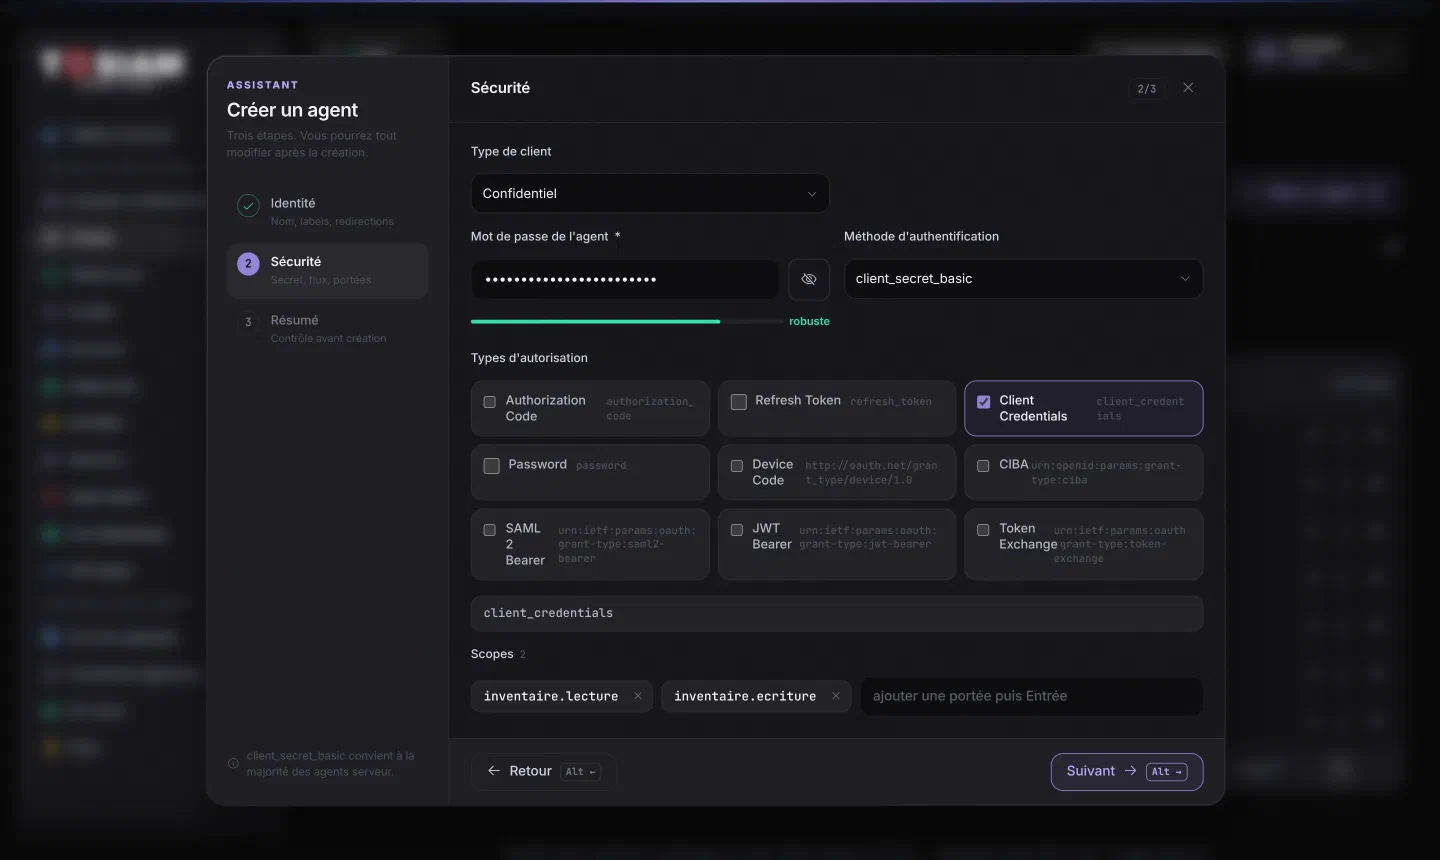Screen dimensions: 1440x860
Task: Click the scope input 'ajouter une portée'
Action: [1032, 696]
